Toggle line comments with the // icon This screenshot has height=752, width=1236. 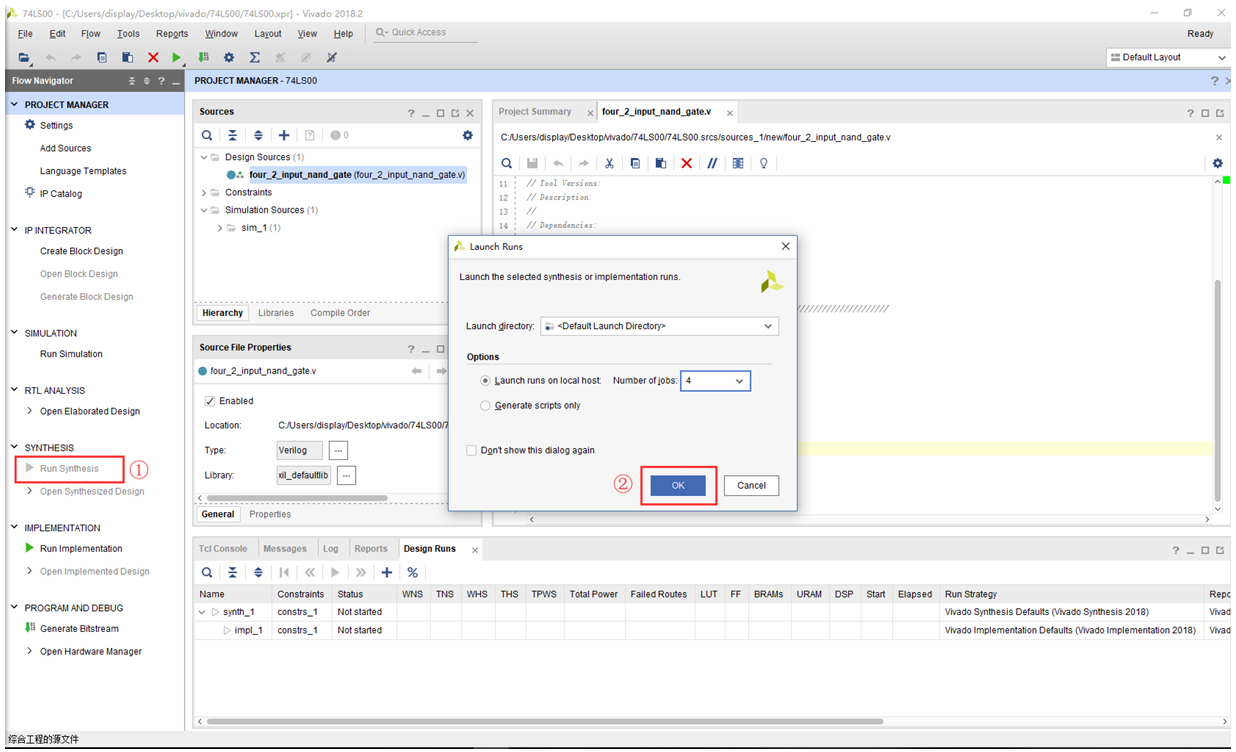(x=712, y=163)
